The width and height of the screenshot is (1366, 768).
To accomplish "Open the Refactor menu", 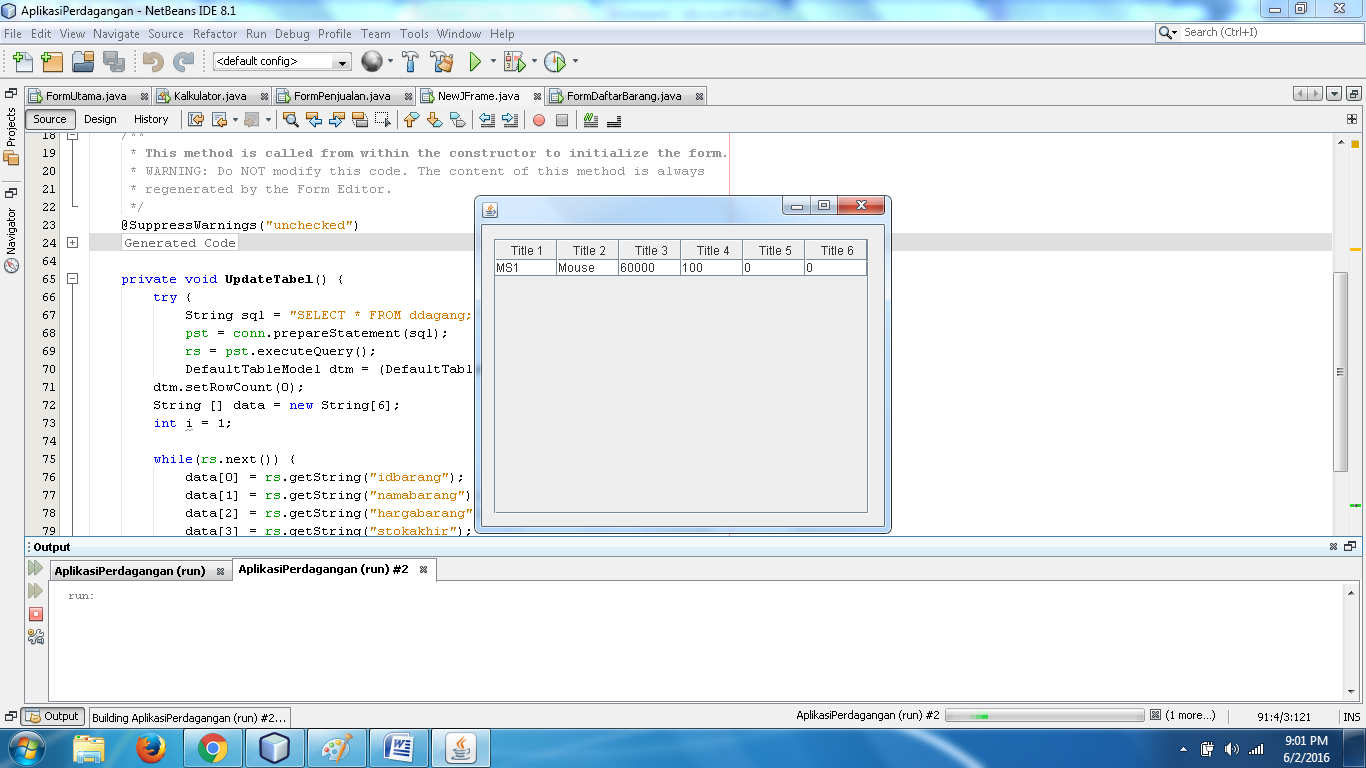I will coord(215,33).
